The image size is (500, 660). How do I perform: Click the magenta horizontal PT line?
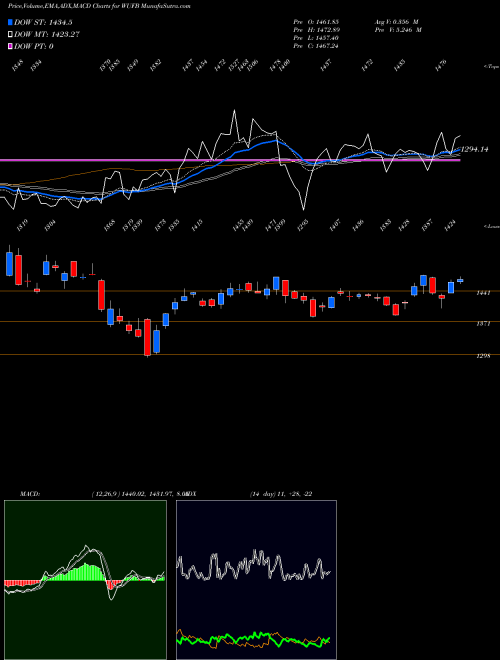[230, 160]
